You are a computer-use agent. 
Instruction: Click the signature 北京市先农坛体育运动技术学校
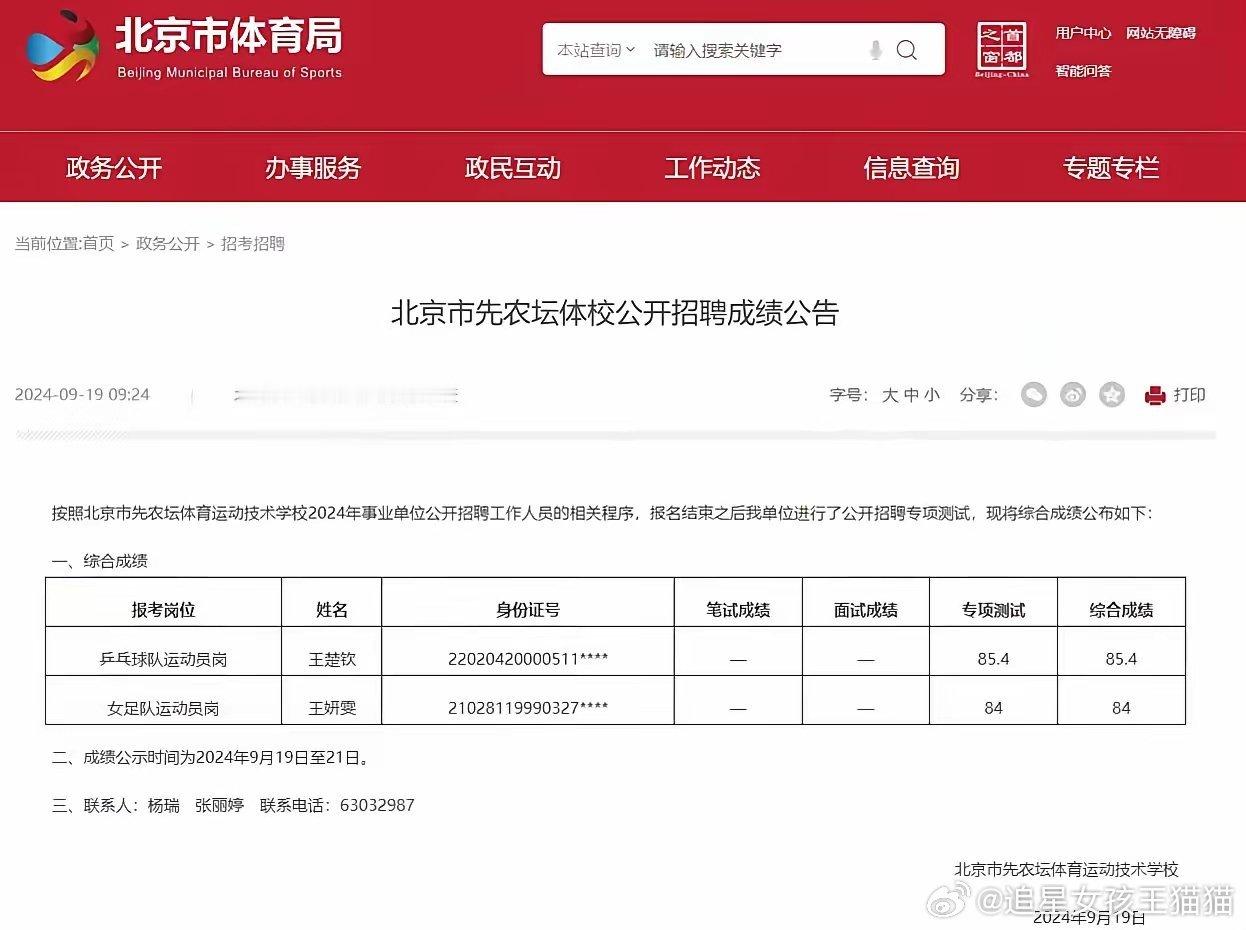coord(1066,870)
